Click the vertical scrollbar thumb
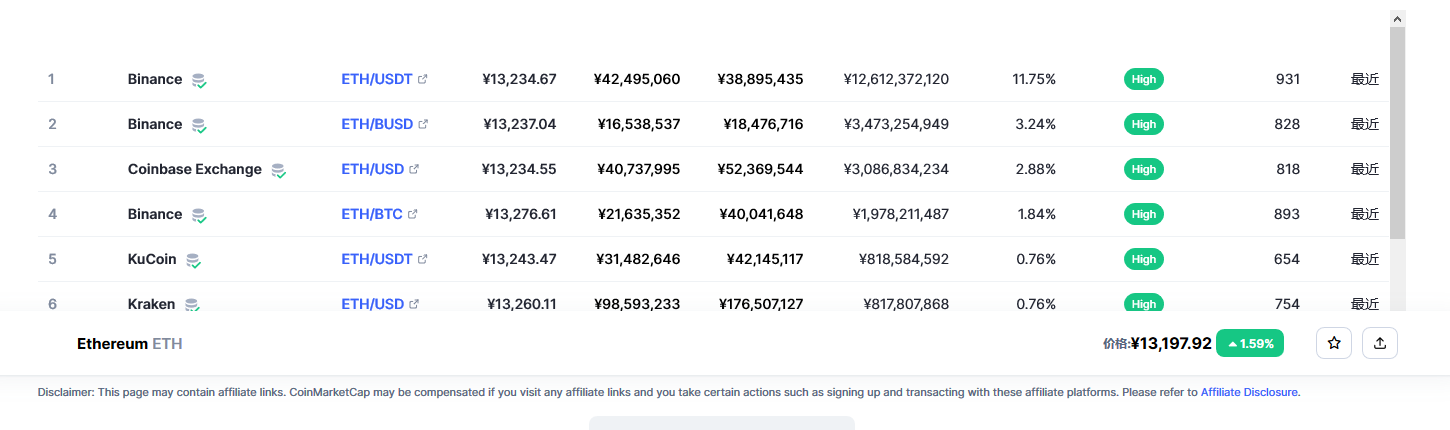This screenshot has height=430, width=1450. (1398, 133)
